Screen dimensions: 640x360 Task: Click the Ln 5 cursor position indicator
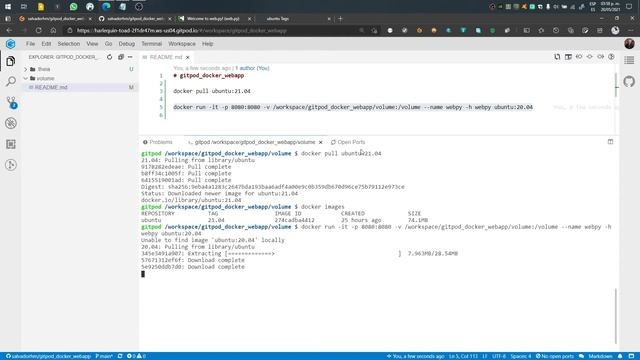coord(463,356)
